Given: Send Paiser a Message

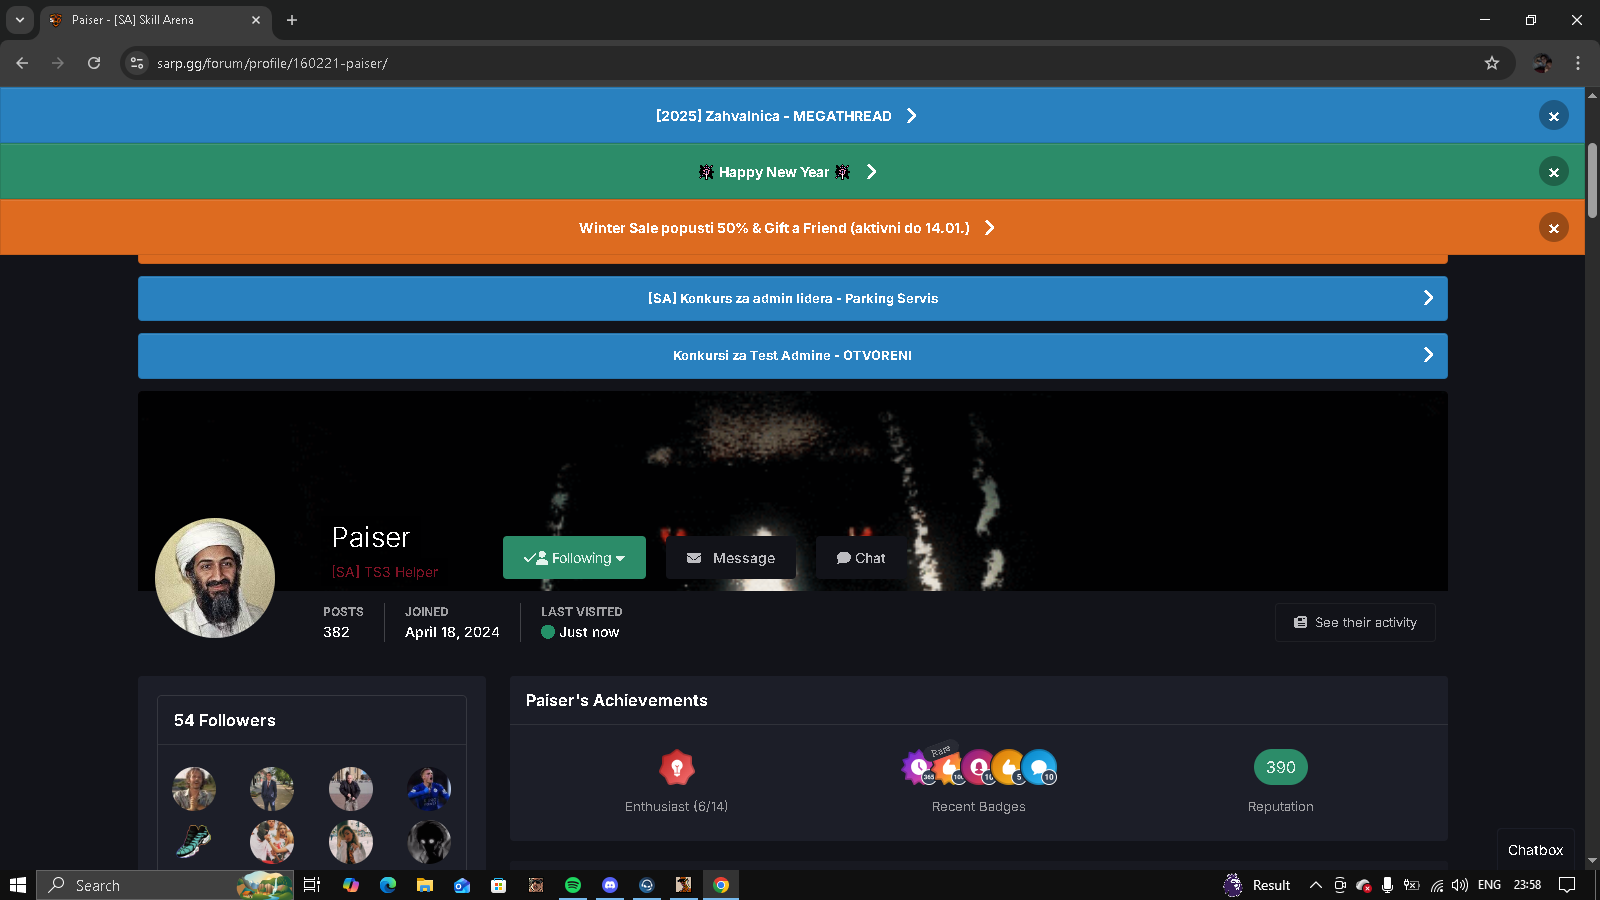Looking at the screenshot, I should pos(730,558).
